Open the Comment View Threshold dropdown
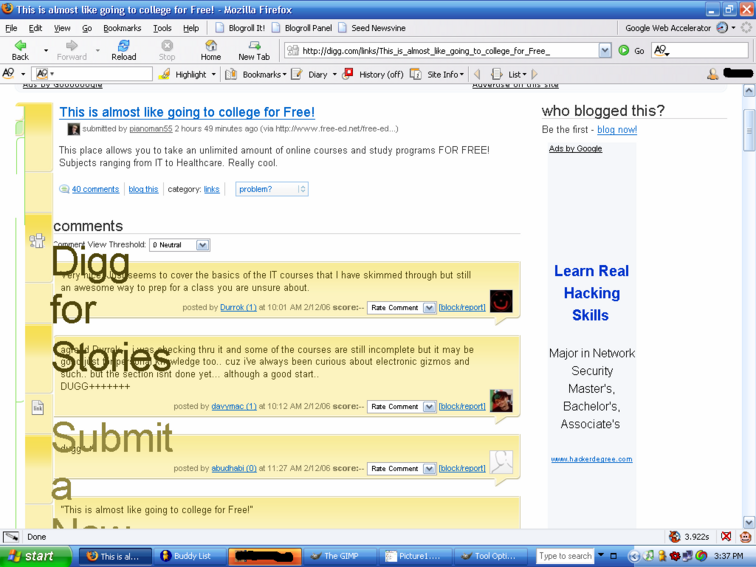This screenshot has width=756, height=567. pos(180,245)
